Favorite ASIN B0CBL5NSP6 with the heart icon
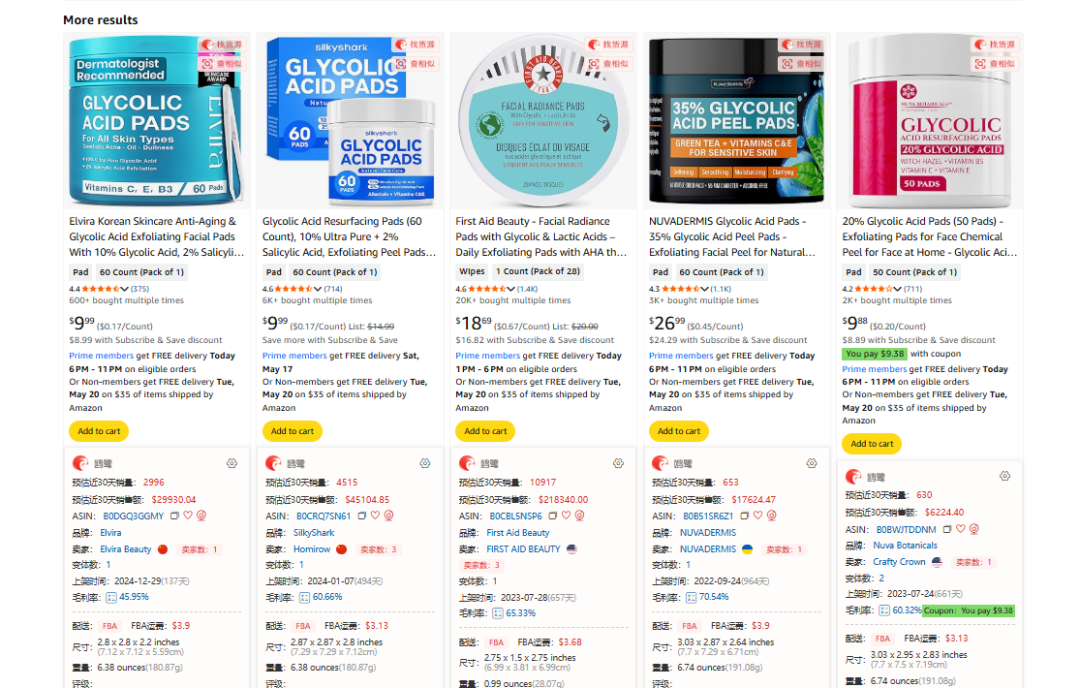Screen dimensions: 1080x688 566,516
